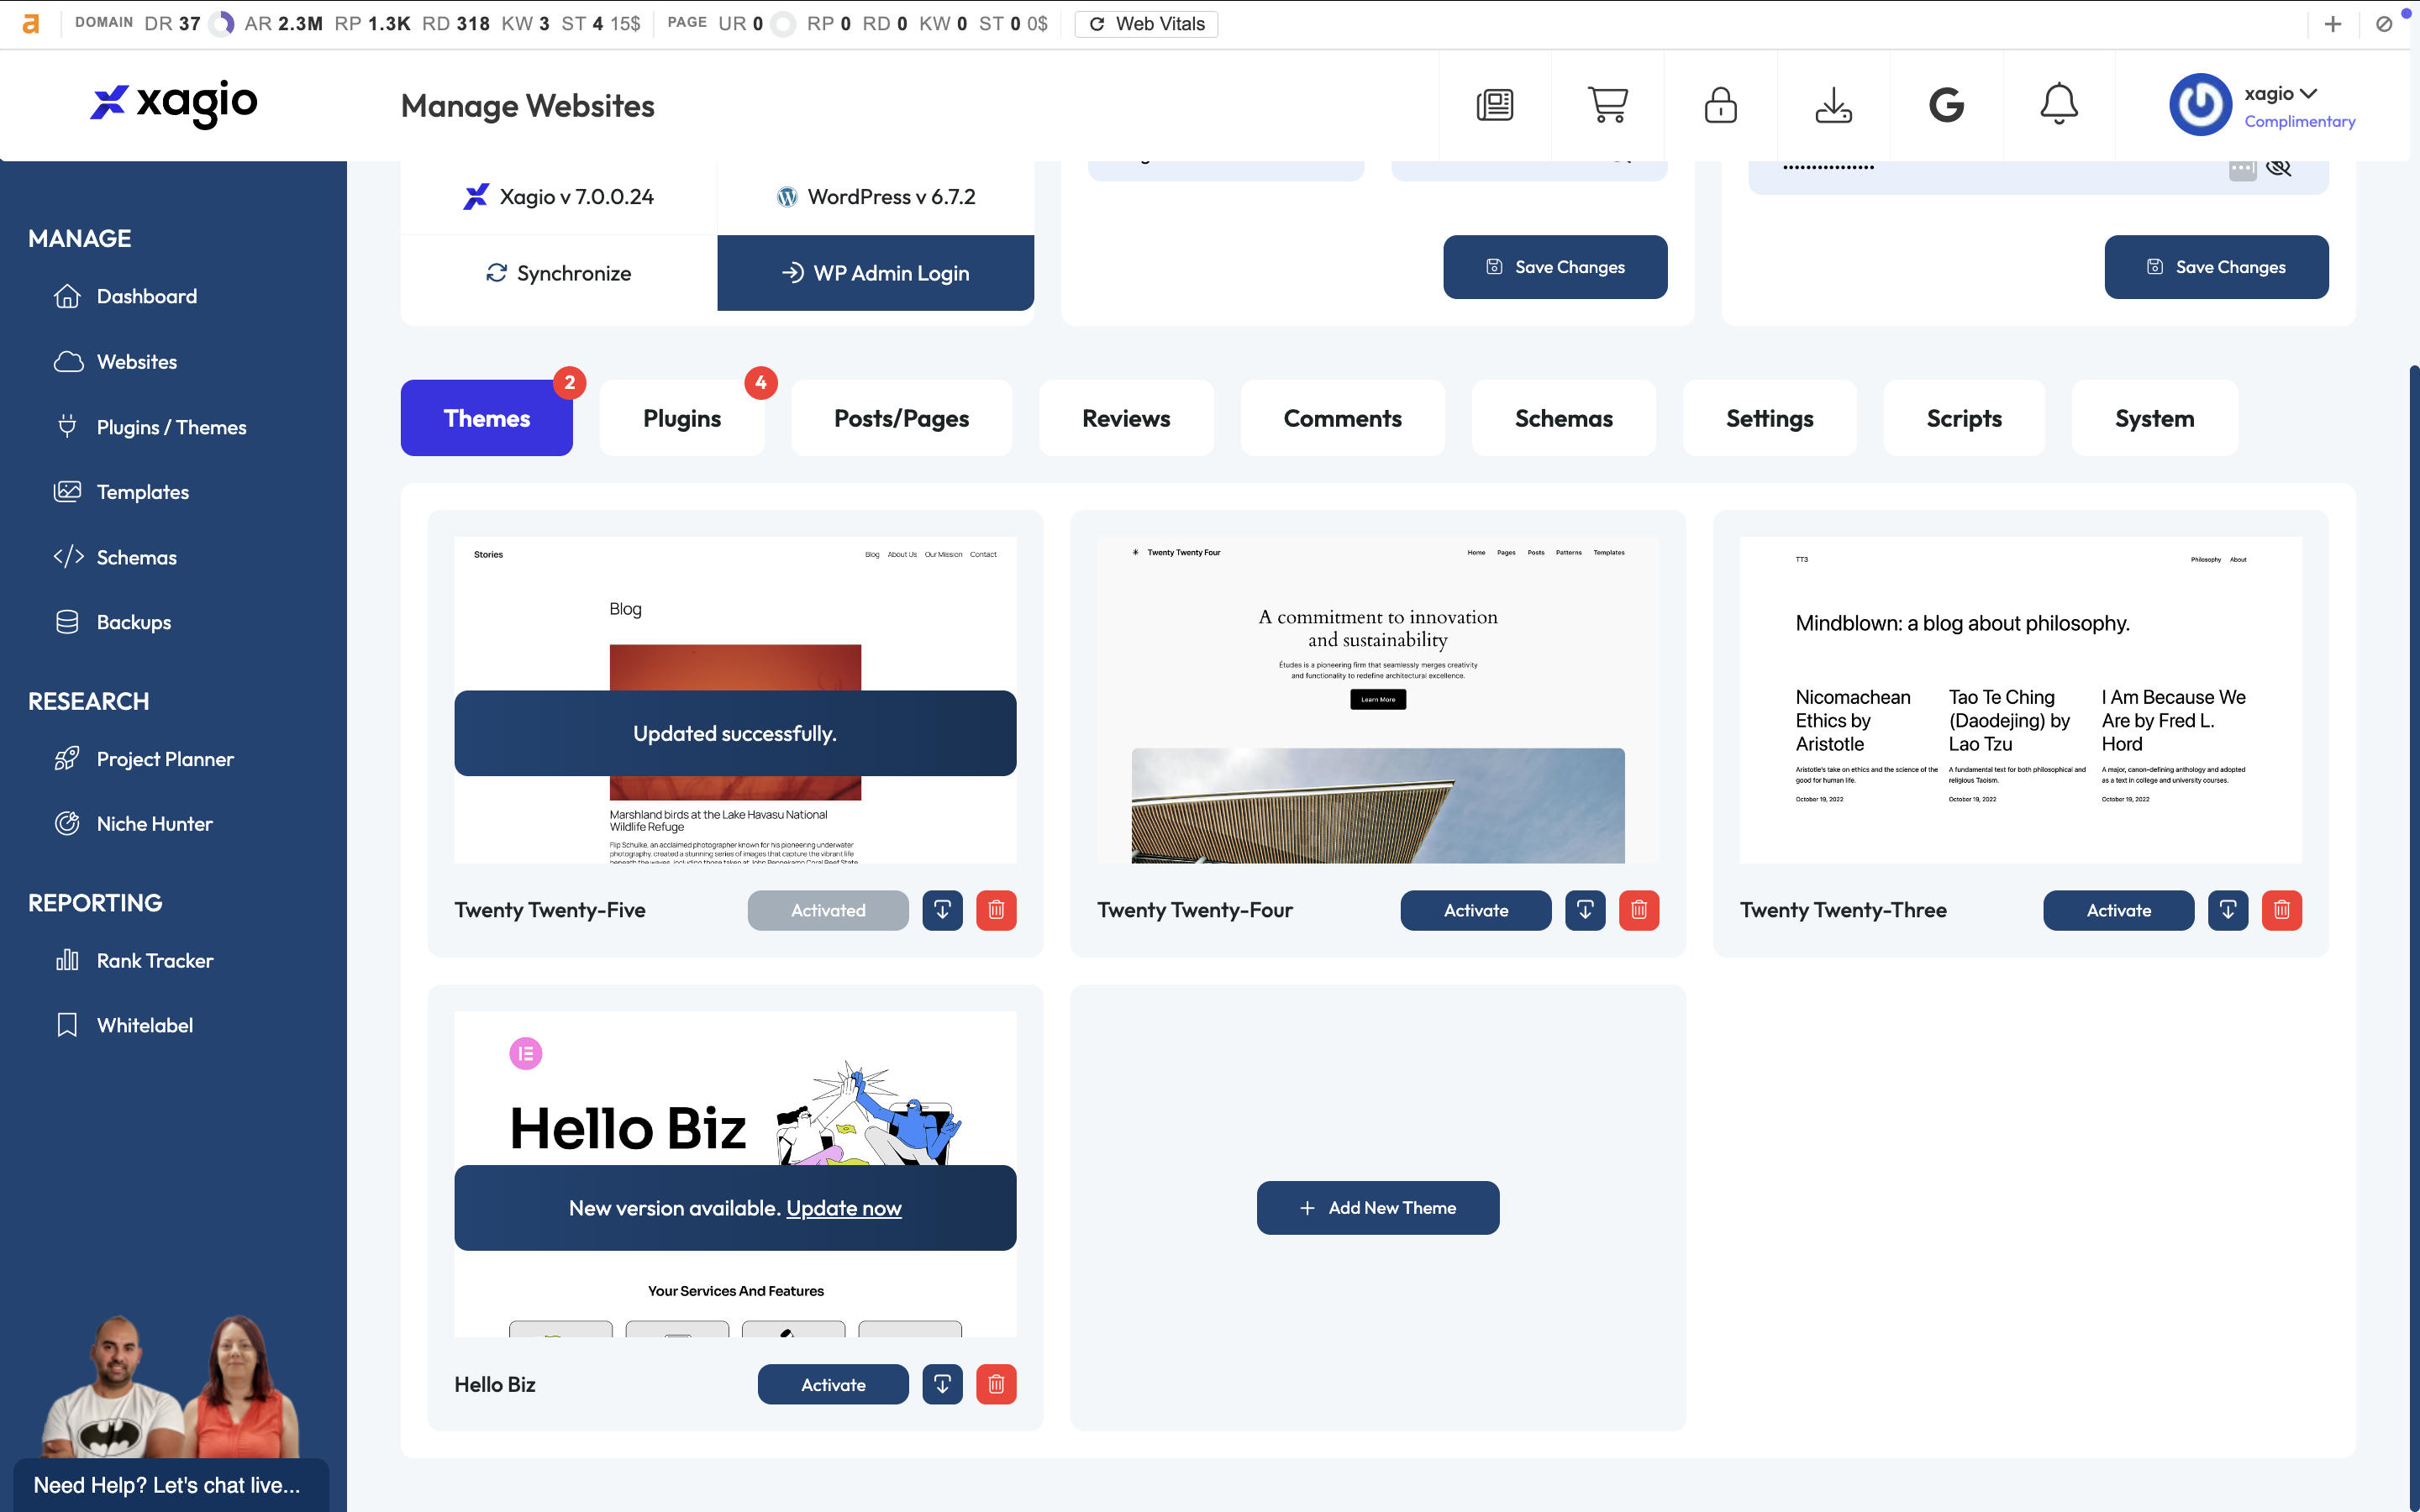2420x1512 pixels.
Task: Delete the Twenty Twenty-Three theme
Action: pyautogui.click(x=2282, y=910)
